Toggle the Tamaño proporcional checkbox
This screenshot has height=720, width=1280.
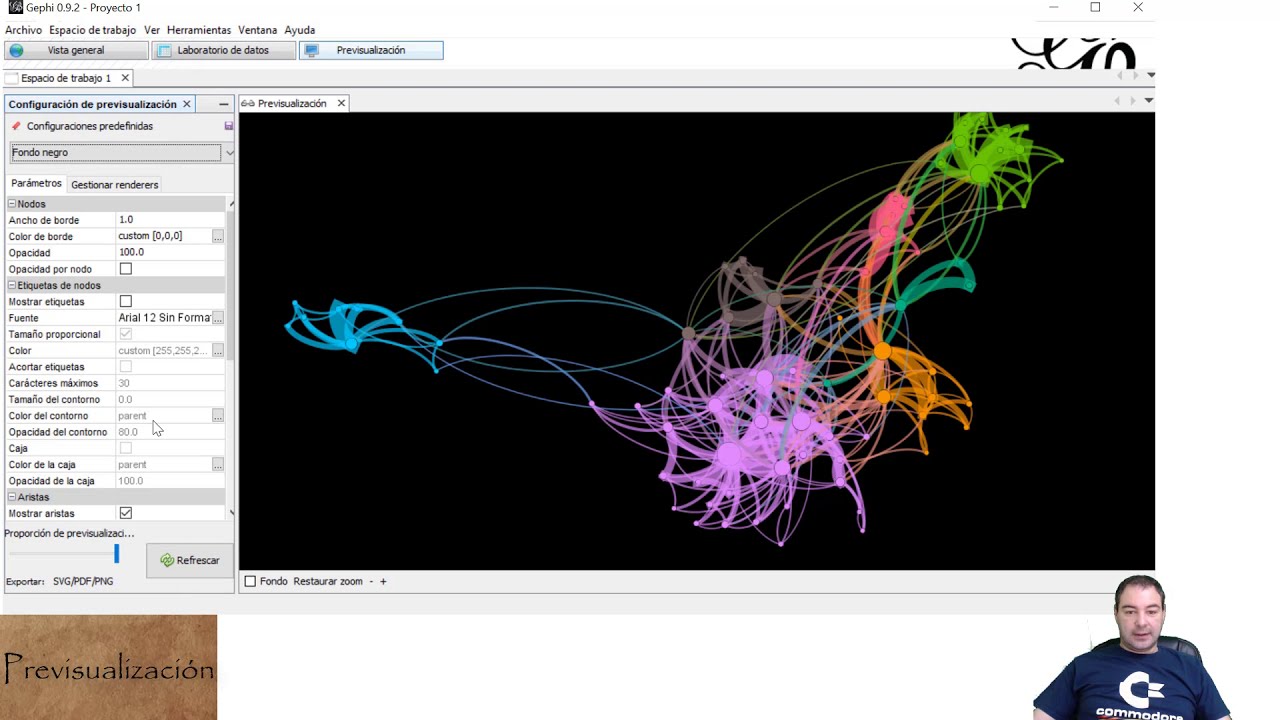[x=125, y=334]
